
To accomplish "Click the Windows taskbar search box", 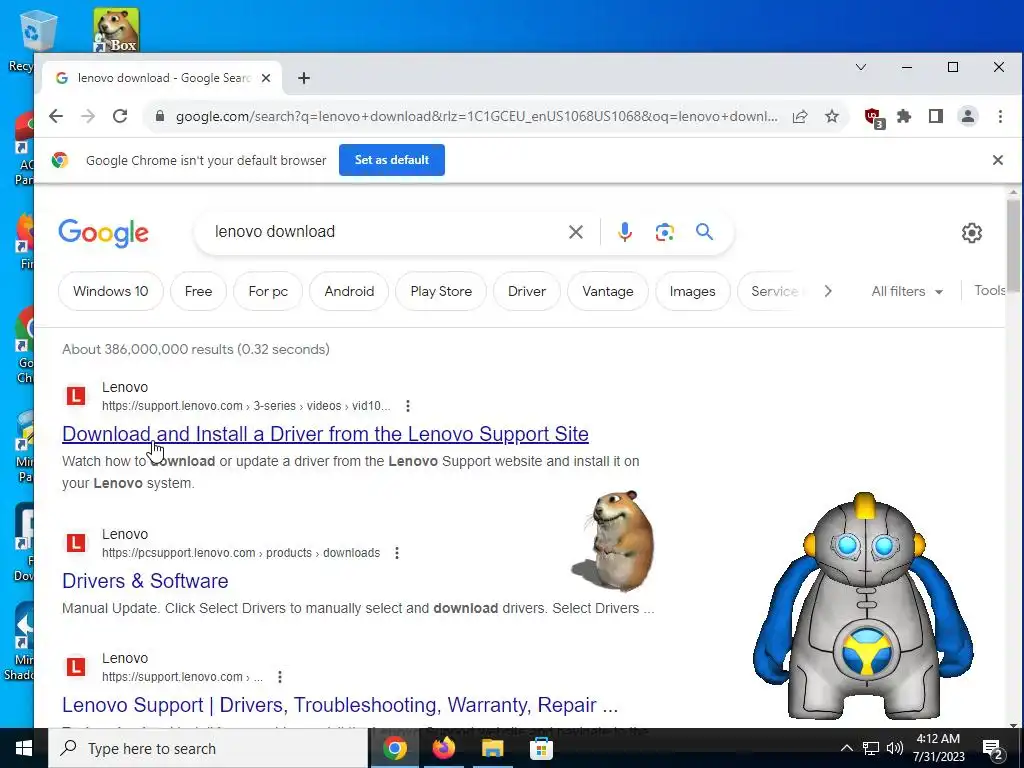I will (x=209, y=748).
